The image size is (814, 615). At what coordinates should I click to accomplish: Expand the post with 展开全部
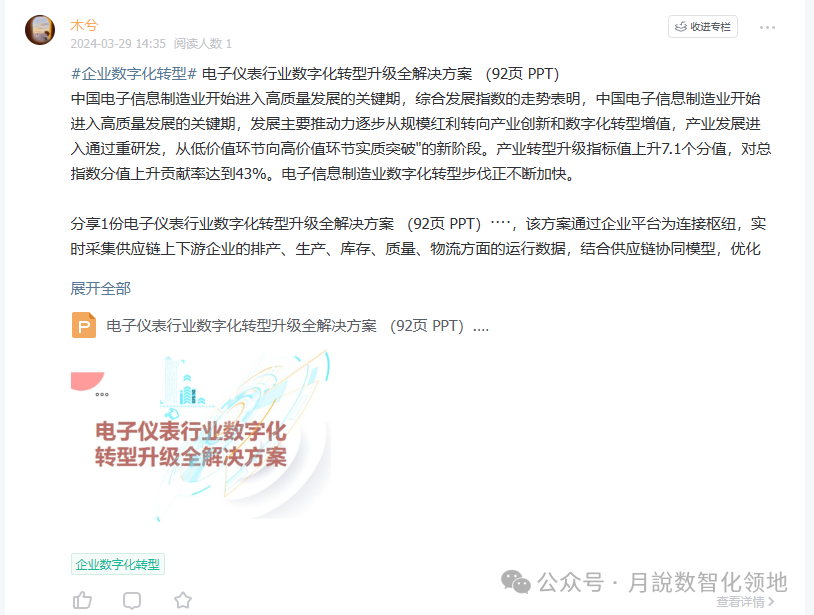point(101,289)
